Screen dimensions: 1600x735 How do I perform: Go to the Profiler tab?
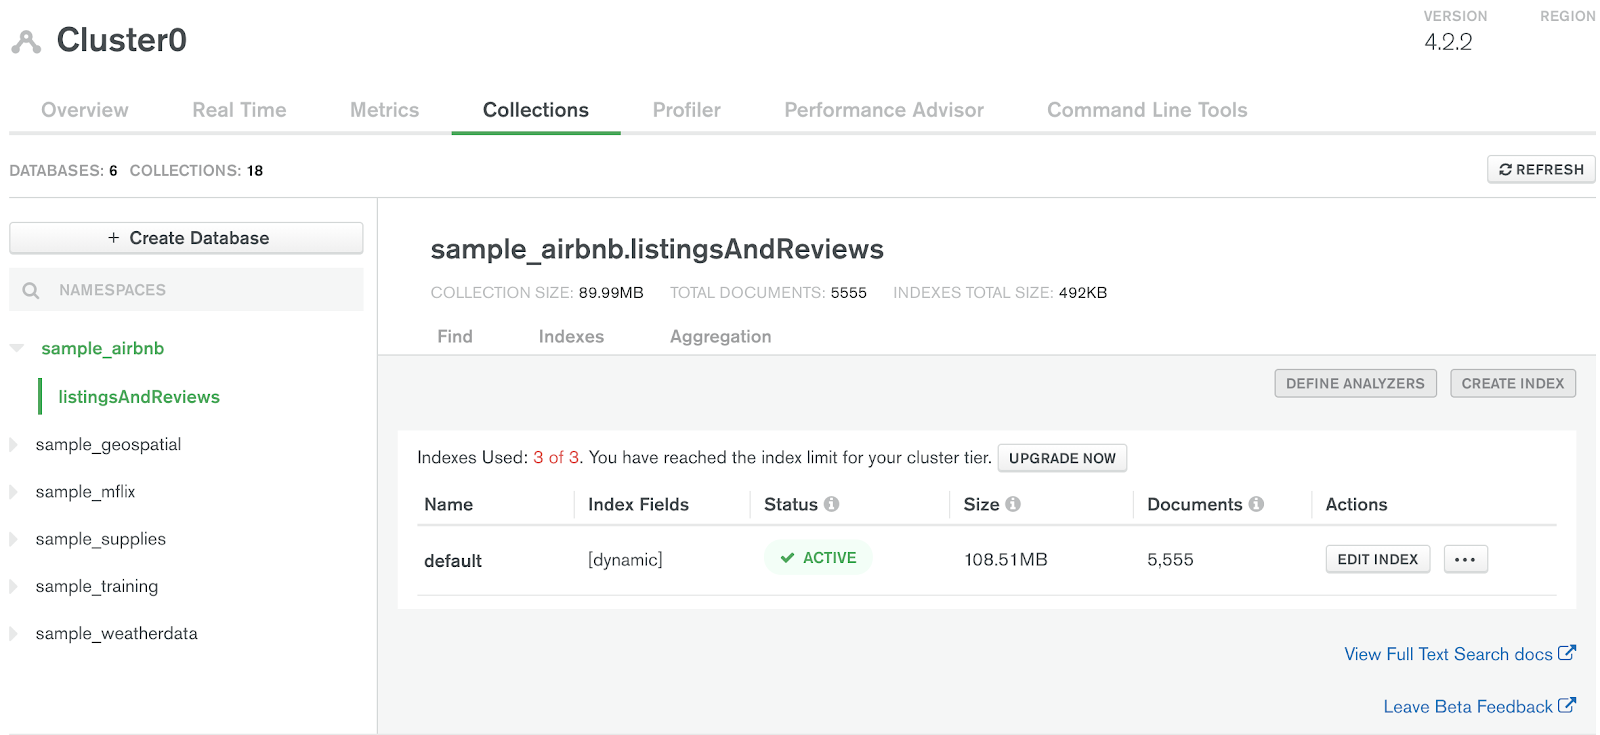click(687, 110)
